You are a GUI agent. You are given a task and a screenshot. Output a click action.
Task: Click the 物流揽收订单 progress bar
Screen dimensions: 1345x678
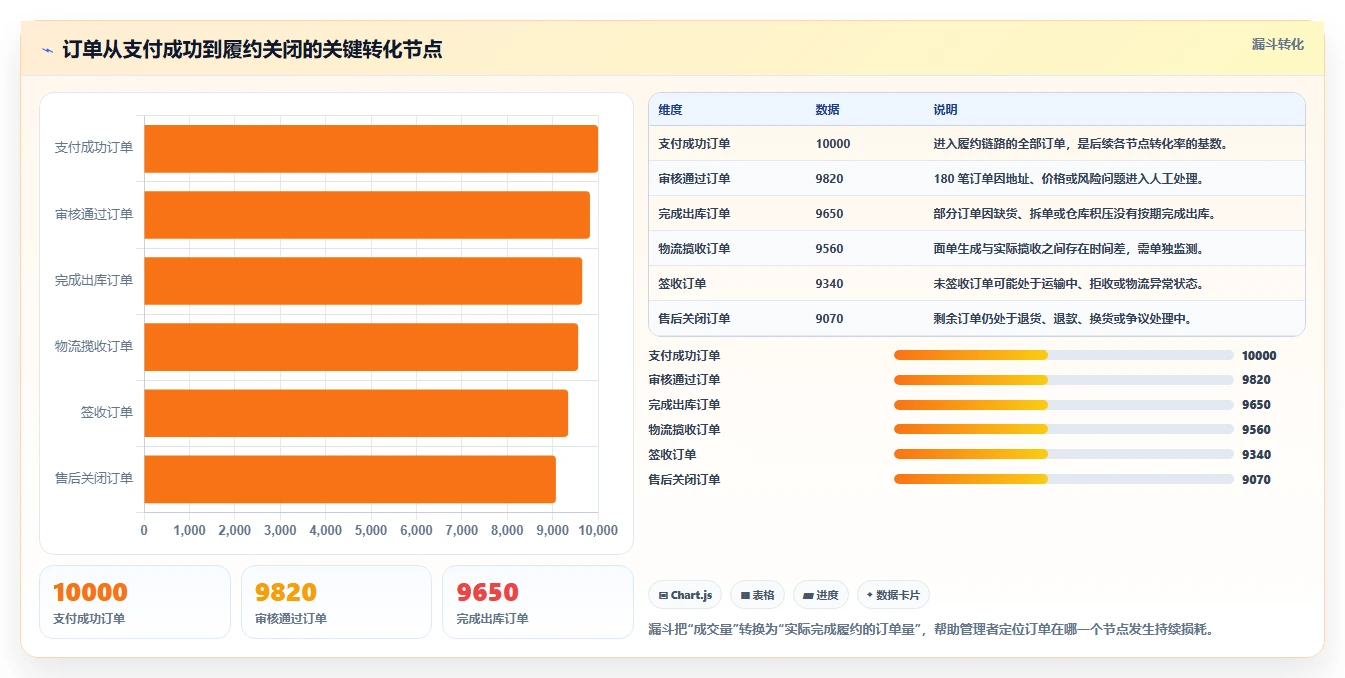click(x=1064, y=430)
